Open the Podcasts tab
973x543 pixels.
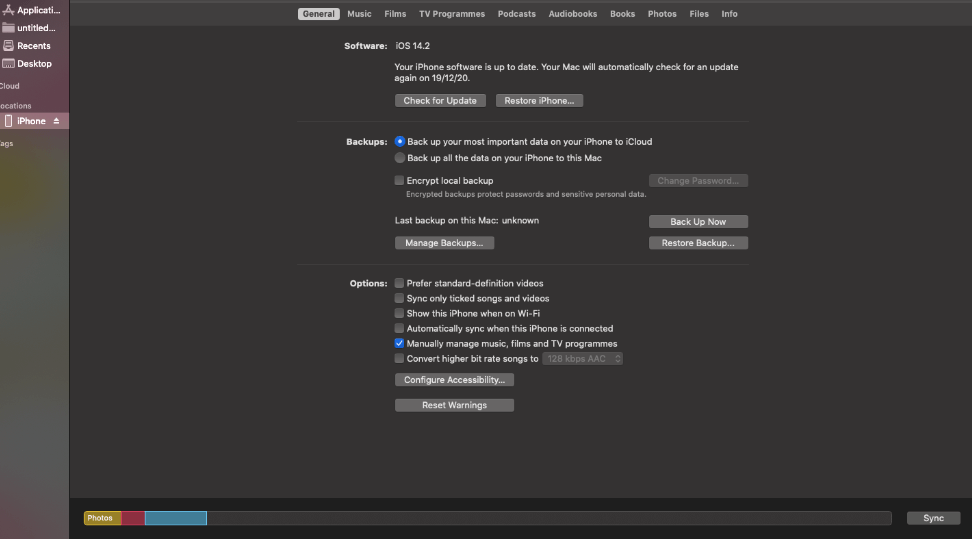pyautogui.click(x=516, y=14)
